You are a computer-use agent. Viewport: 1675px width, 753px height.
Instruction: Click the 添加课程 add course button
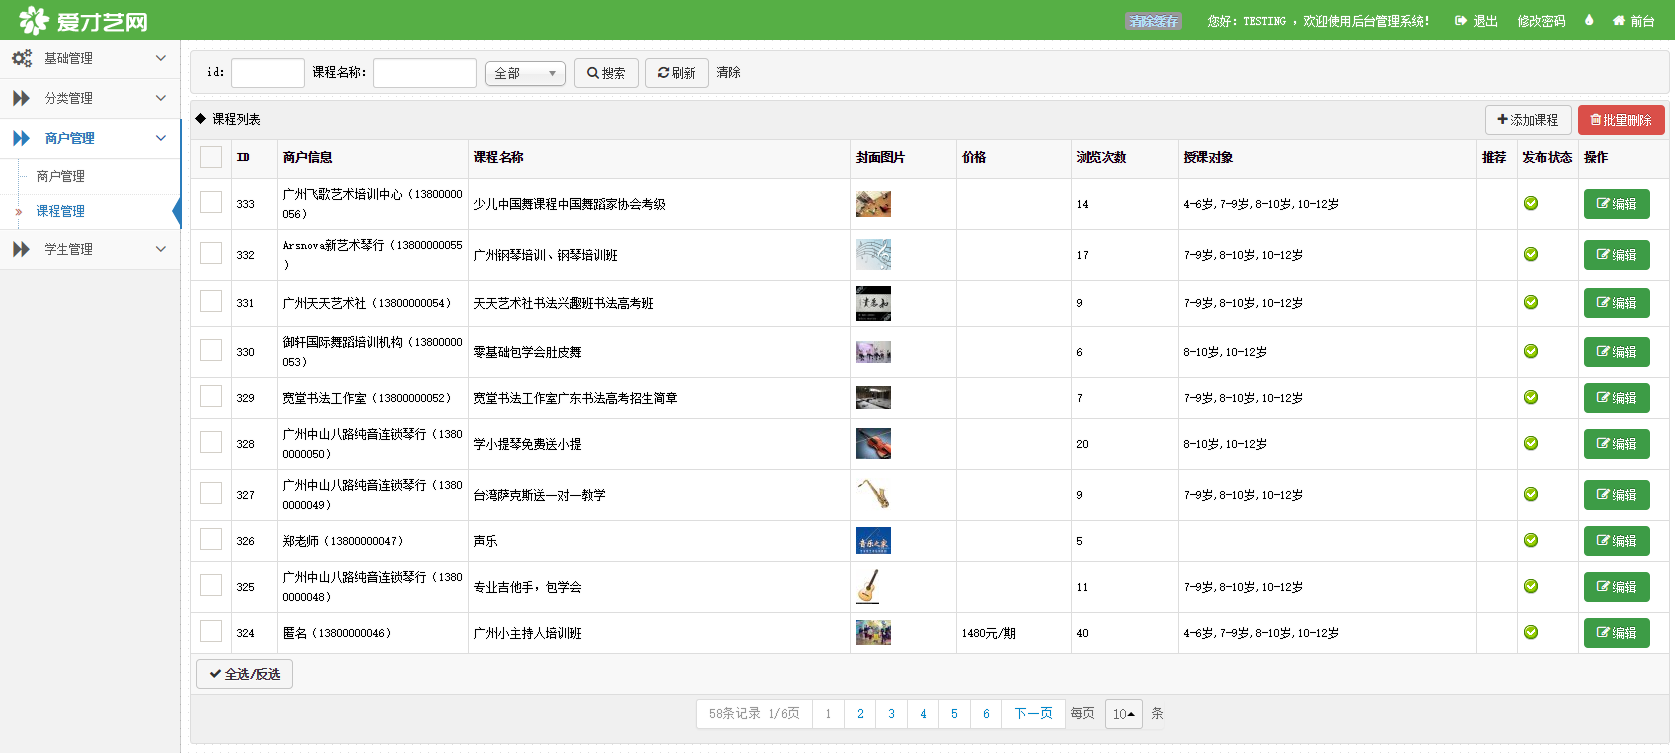click(x=1528, y=120)
